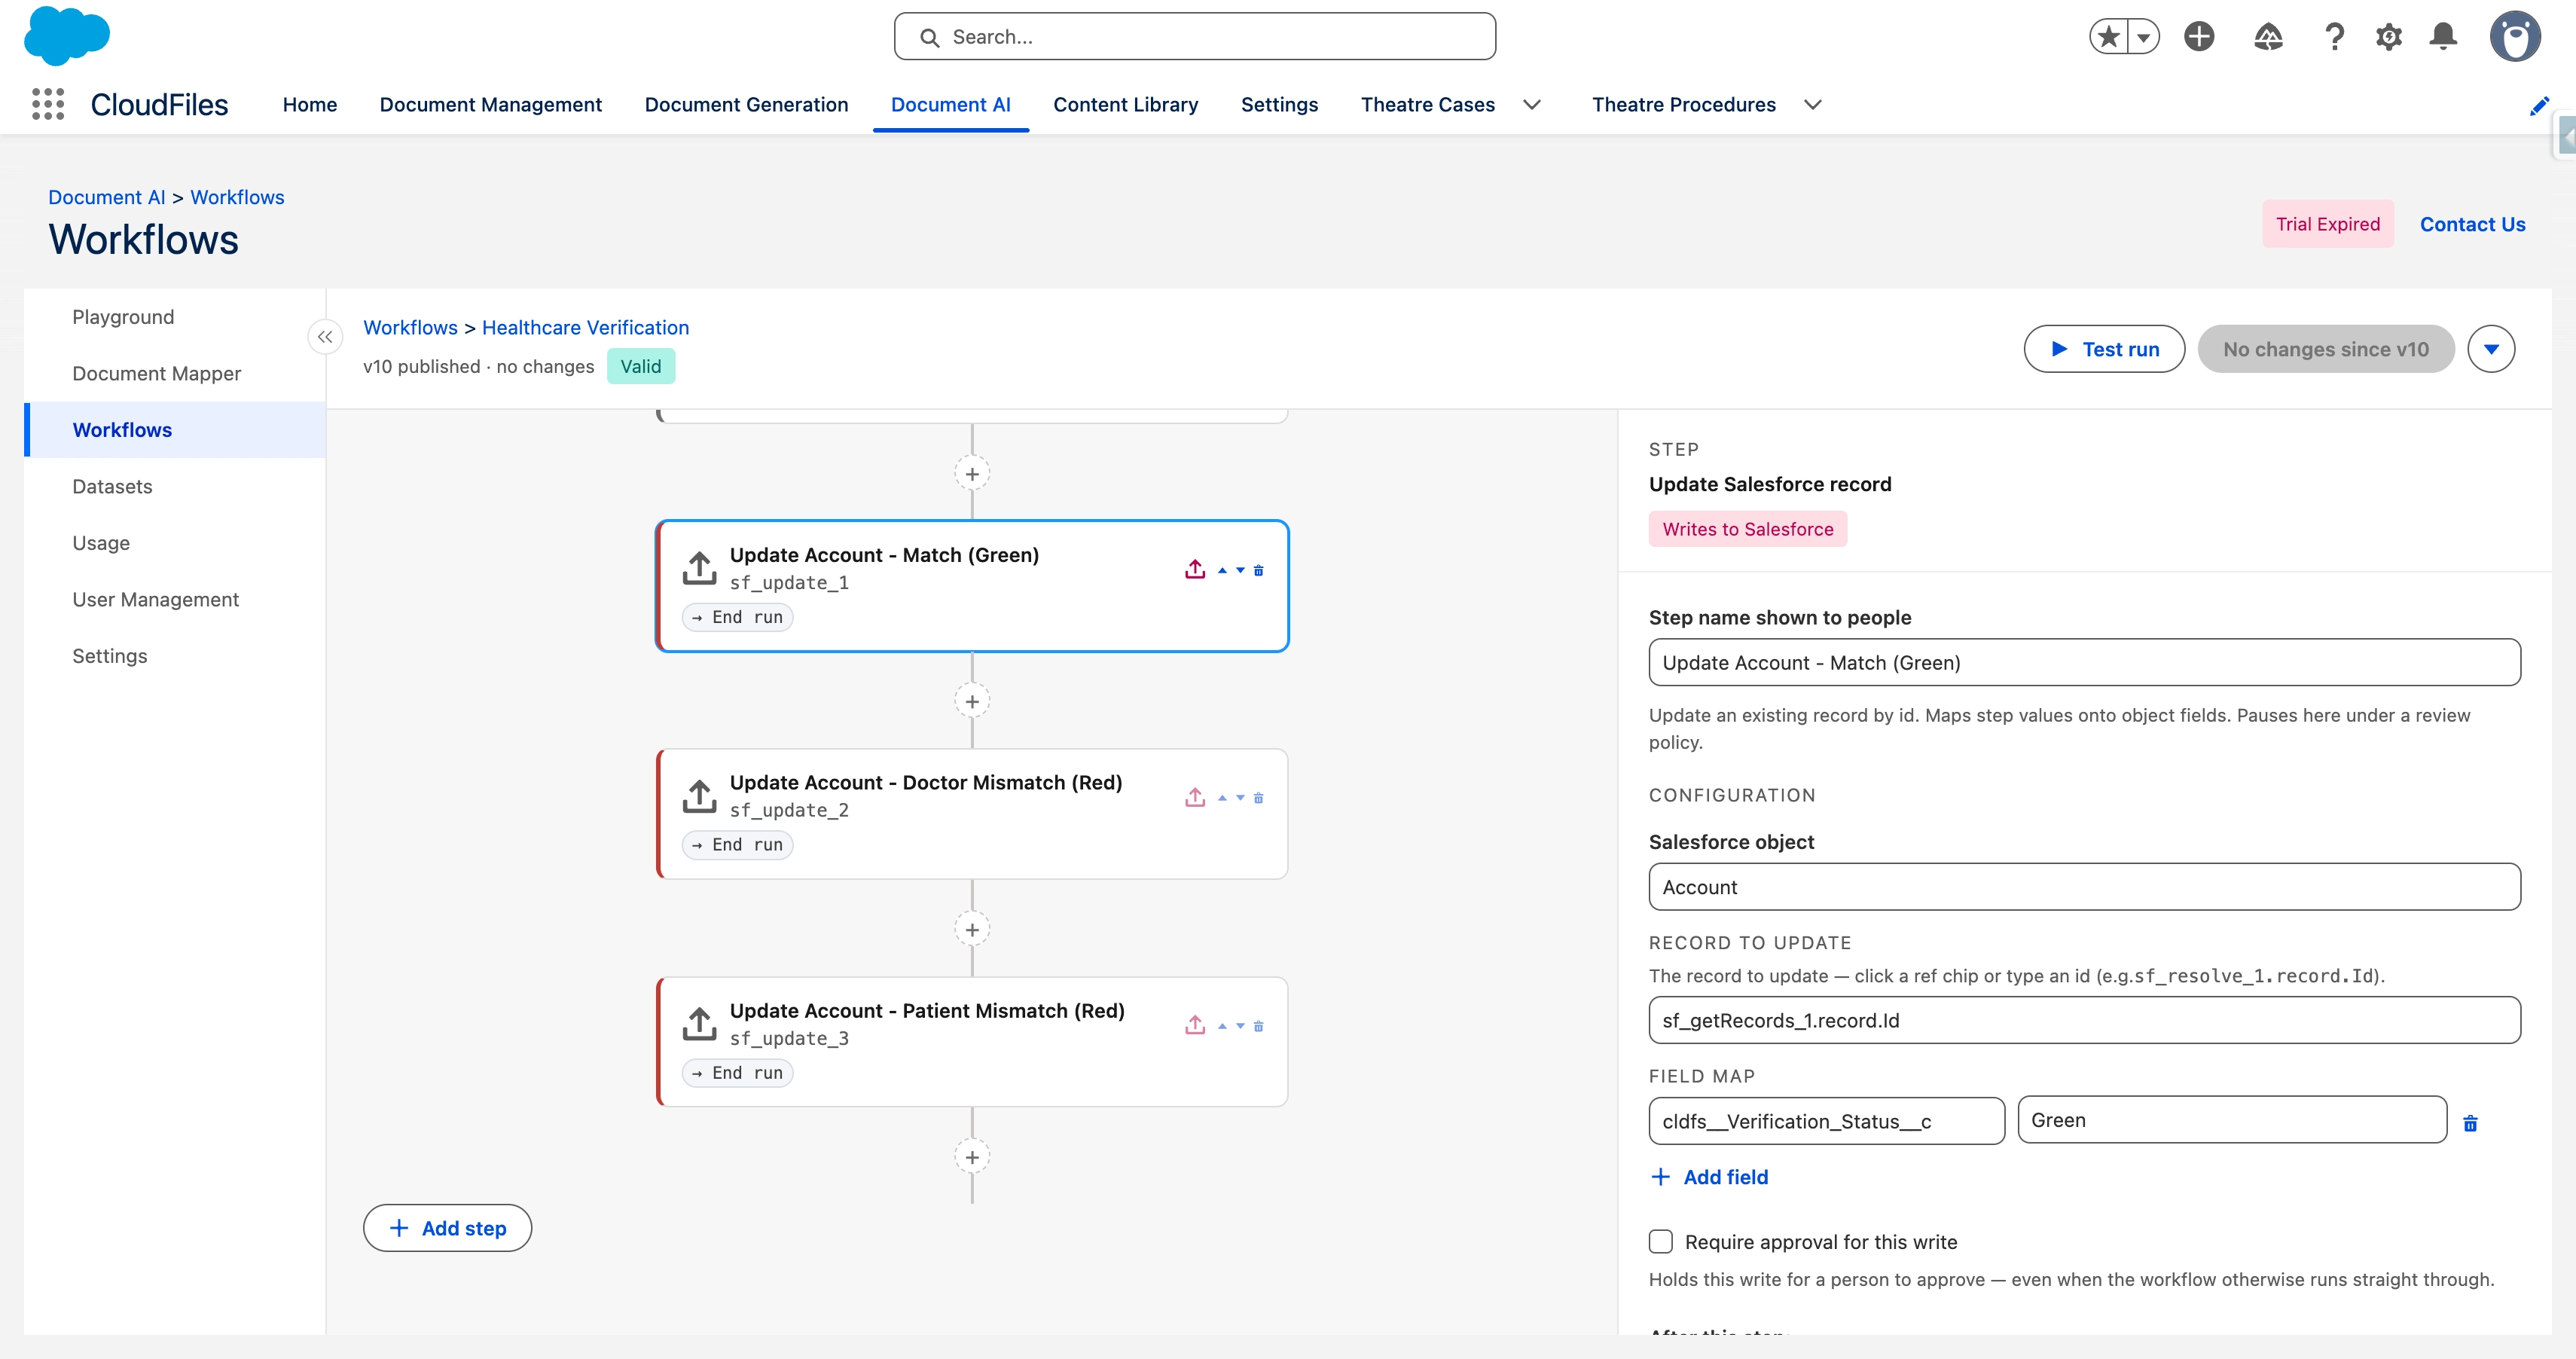Click write icon on sf_update_3 step
2576x1359 pixels.
point(1195,1026)
